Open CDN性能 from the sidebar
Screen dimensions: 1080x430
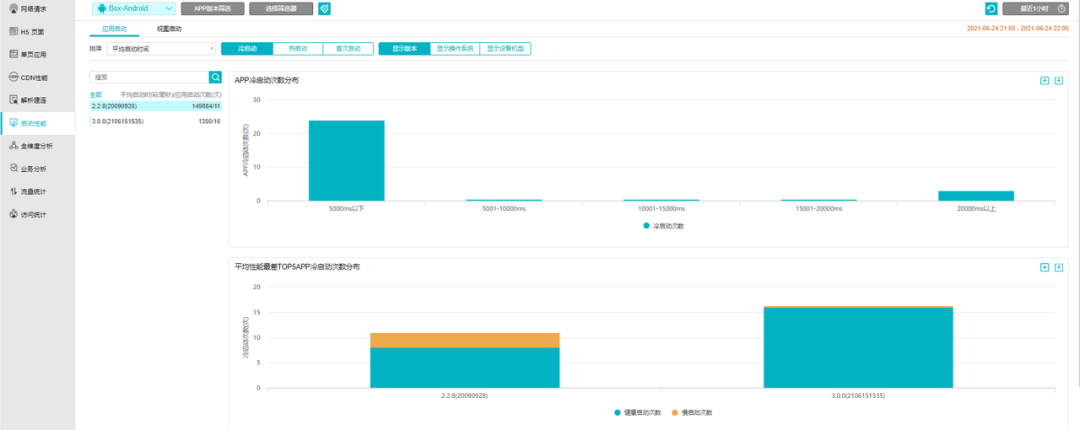[x=37, y=77]
